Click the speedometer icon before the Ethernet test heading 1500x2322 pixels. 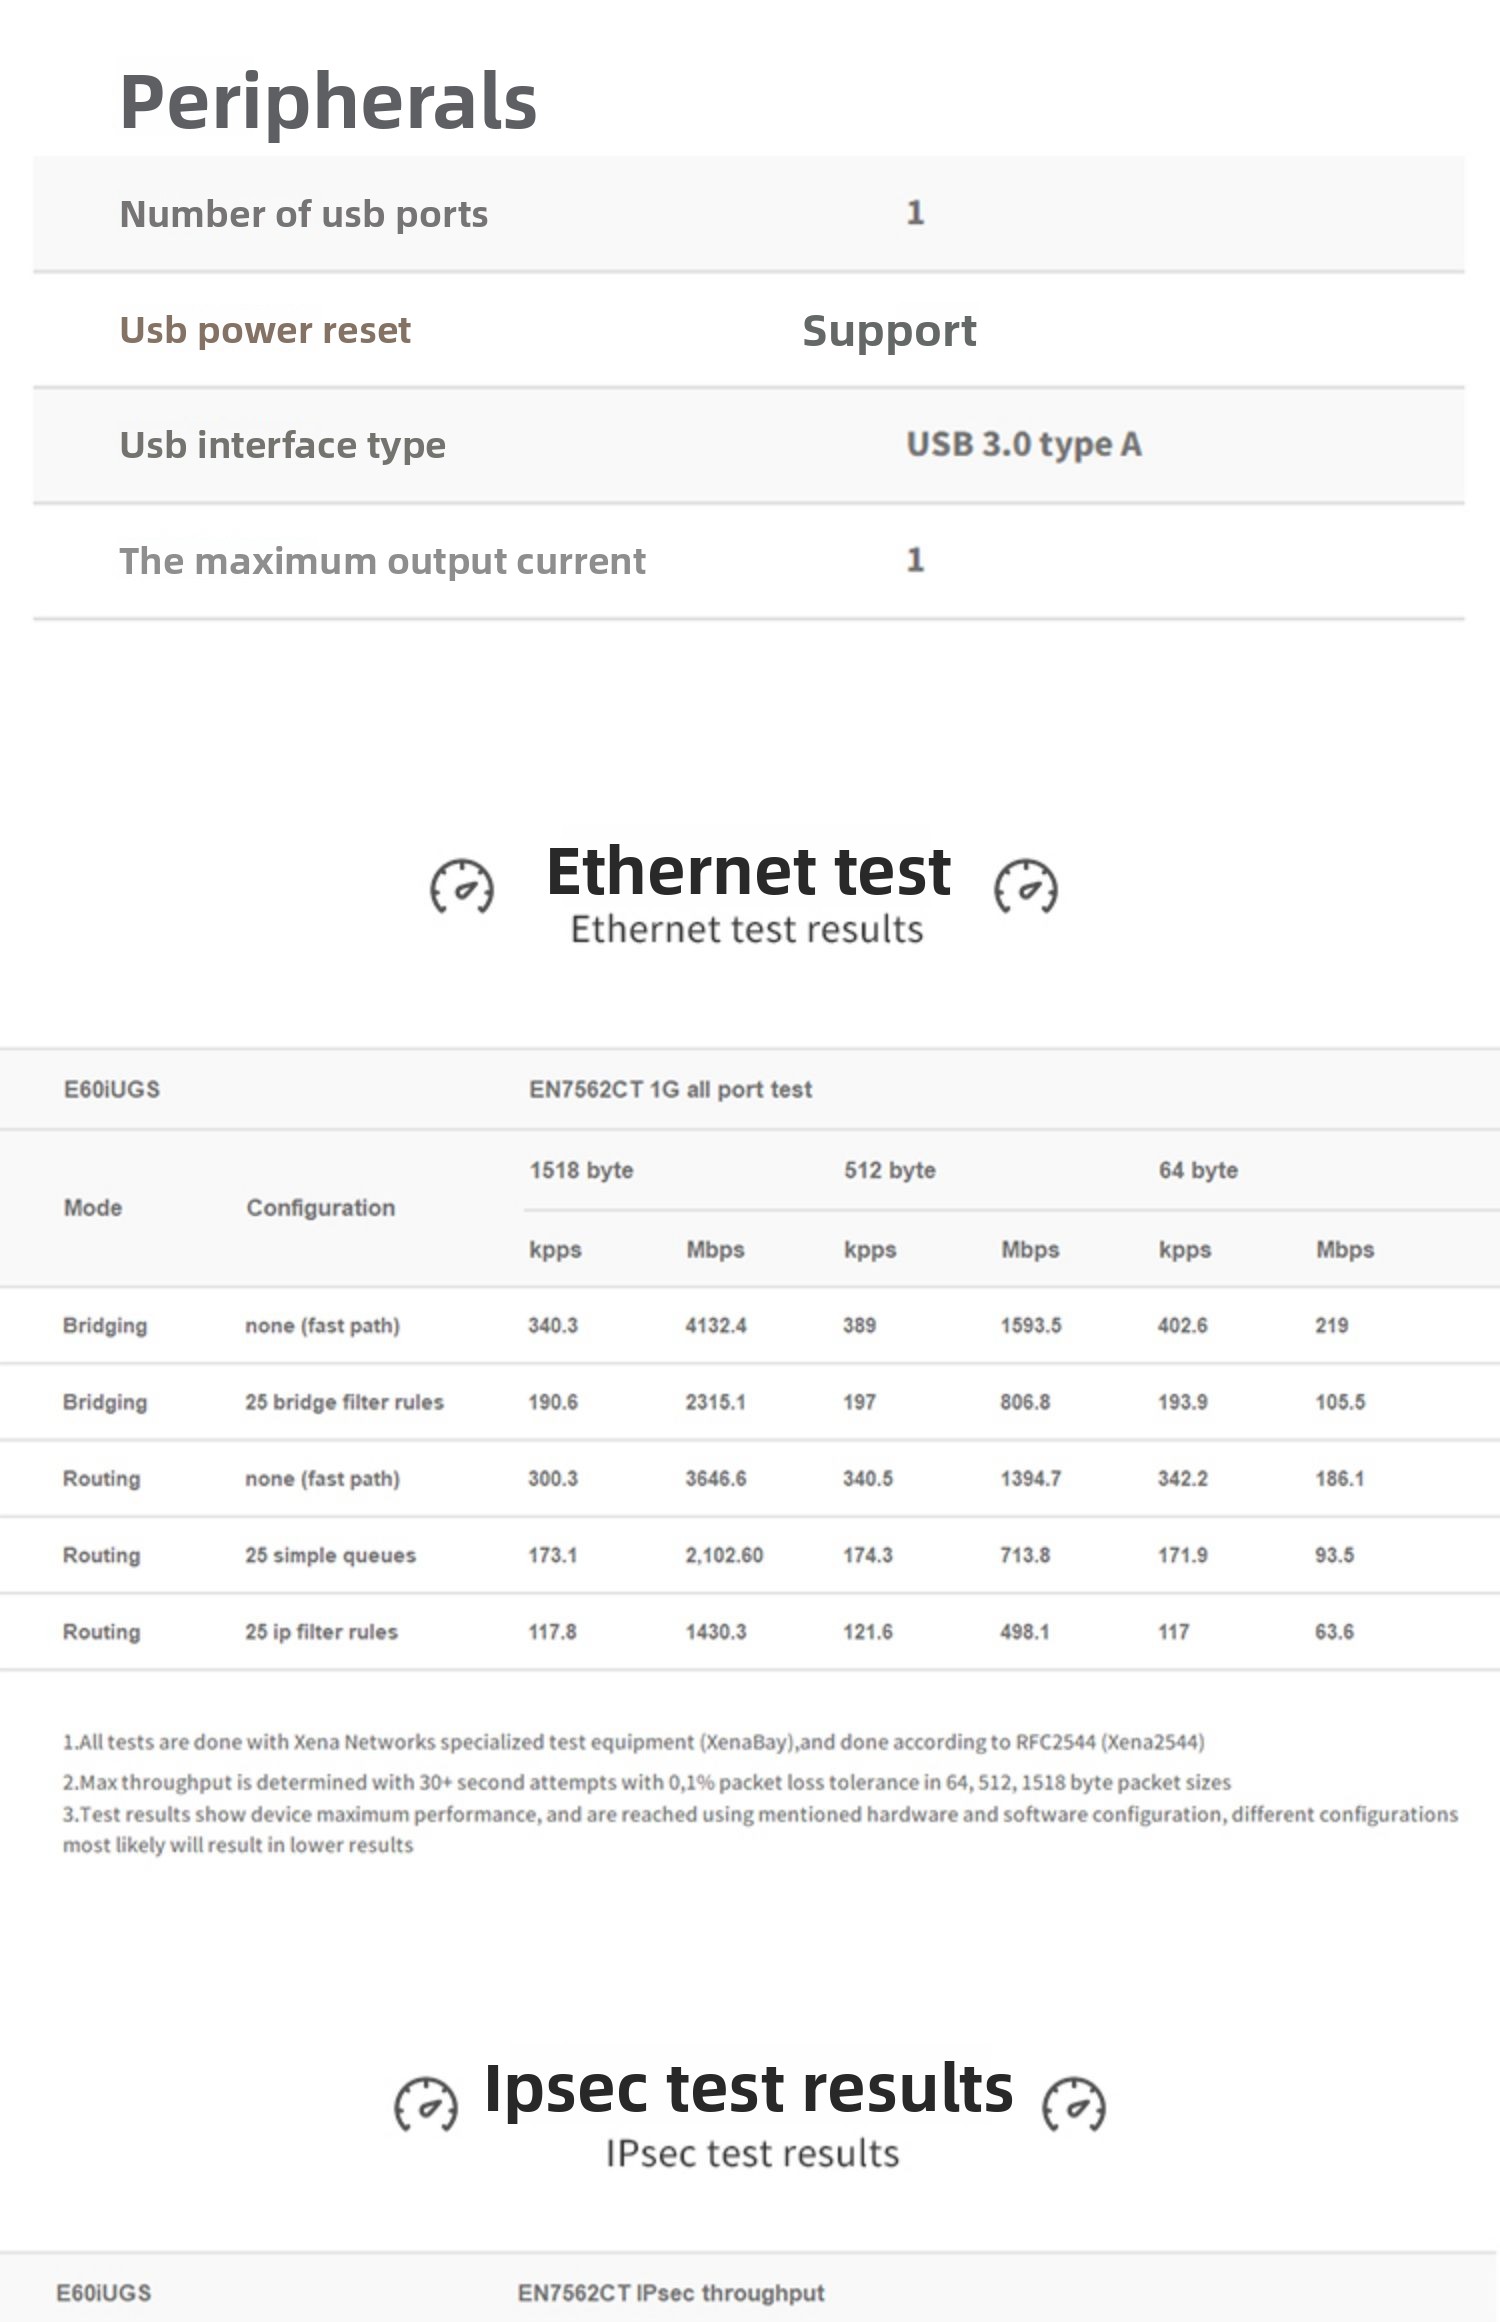coord(462,886)
